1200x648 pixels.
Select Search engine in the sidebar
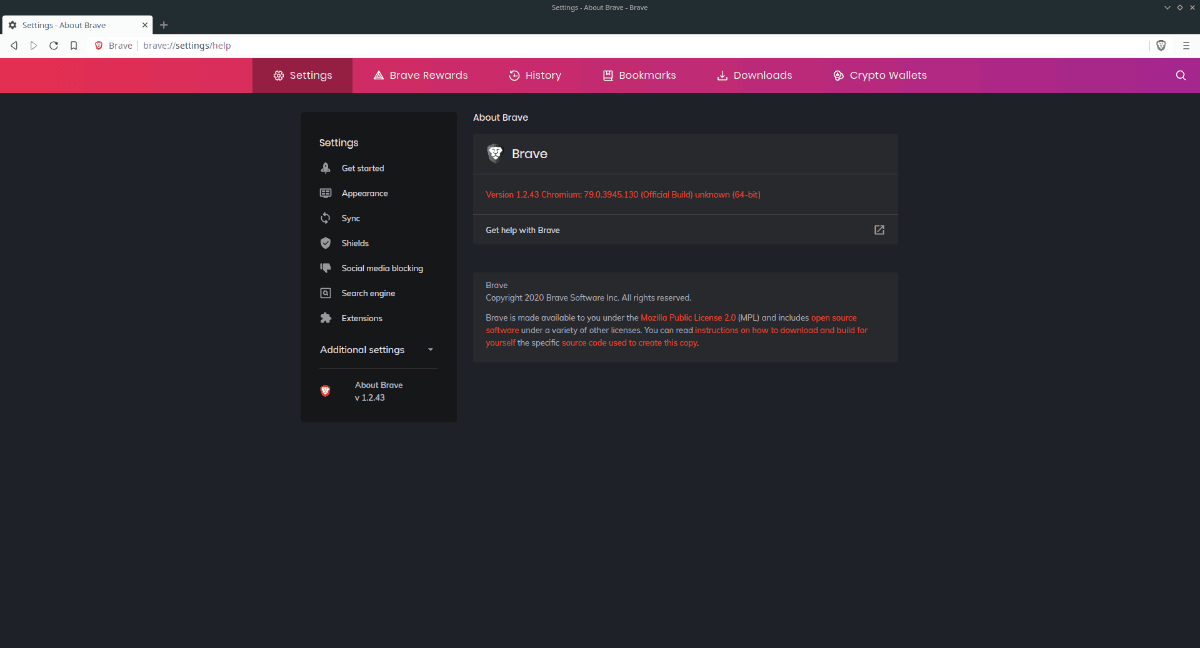pos(368,293)
